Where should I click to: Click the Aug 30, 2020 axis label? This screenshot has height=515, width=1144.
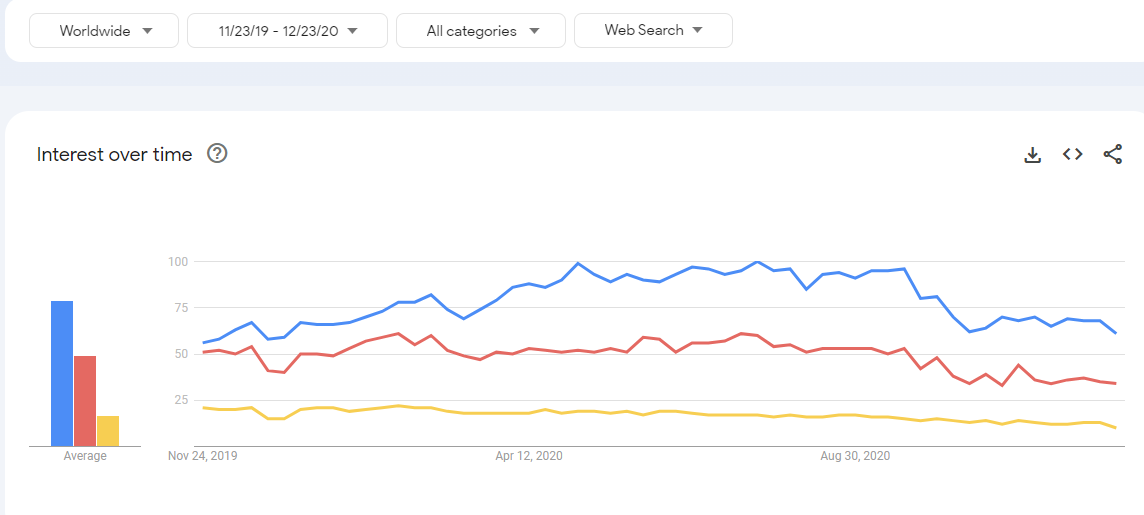point(855,456)
